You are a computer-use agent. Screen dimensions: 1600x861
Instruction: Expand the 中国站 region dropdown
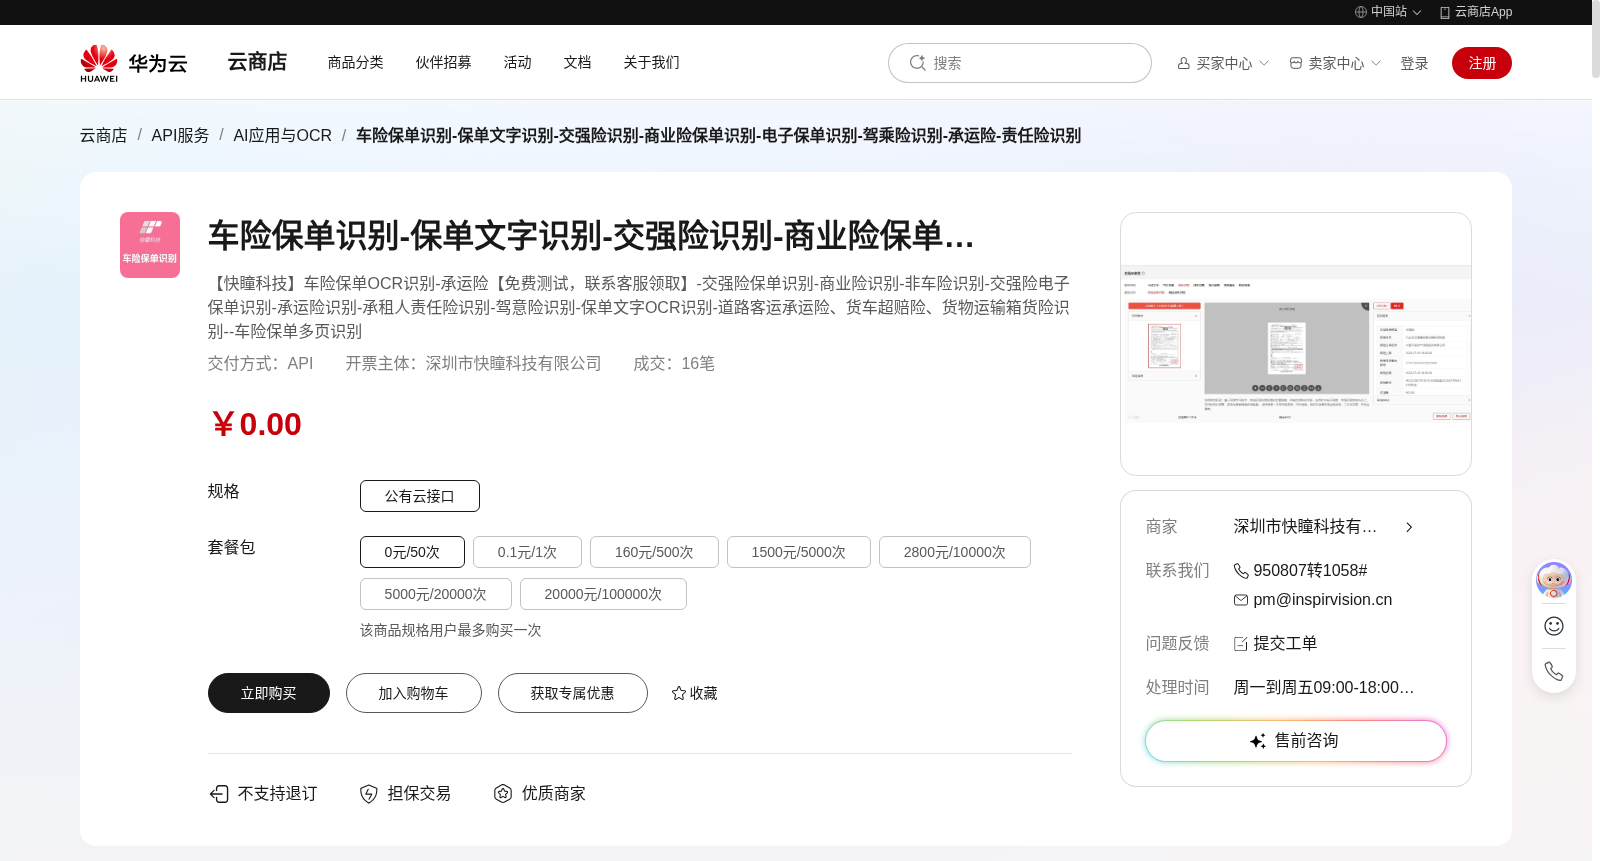1417,13
